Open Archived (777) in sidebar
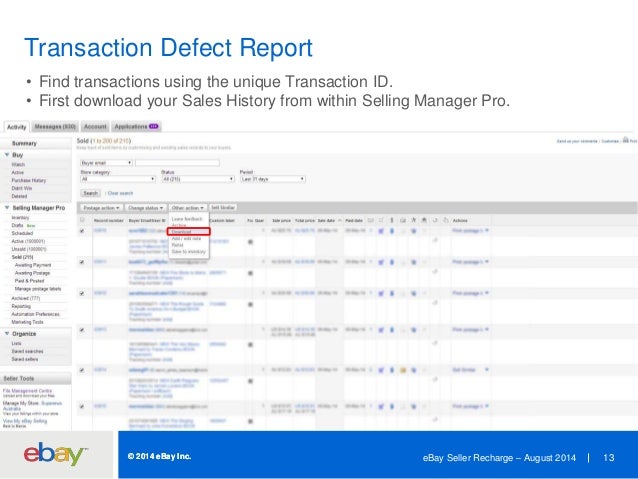 point(26,298)
